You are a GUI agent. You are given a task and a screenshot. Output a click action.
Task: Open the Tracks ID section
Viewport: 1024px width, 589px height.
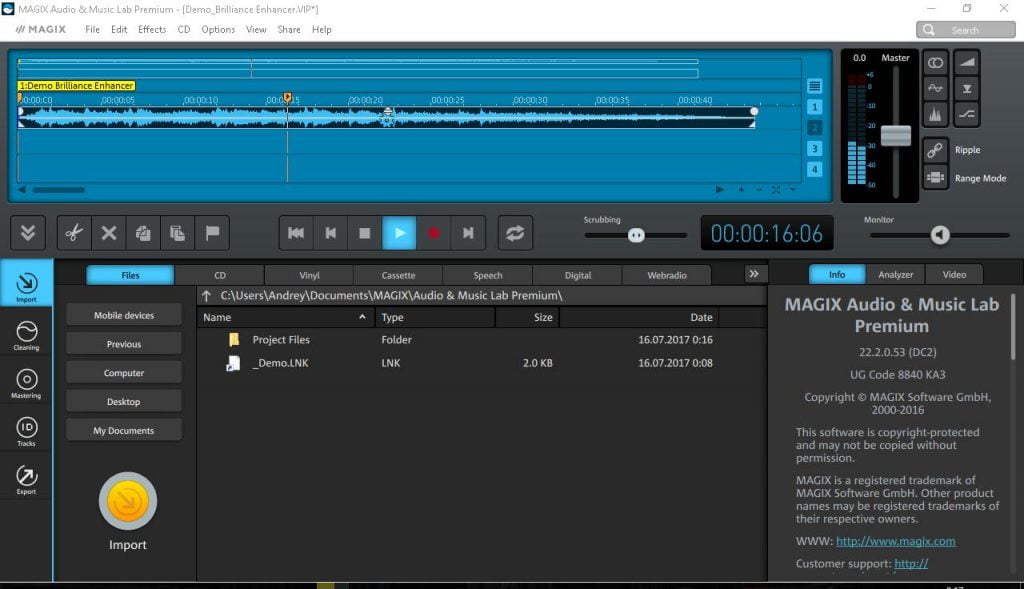26,432
